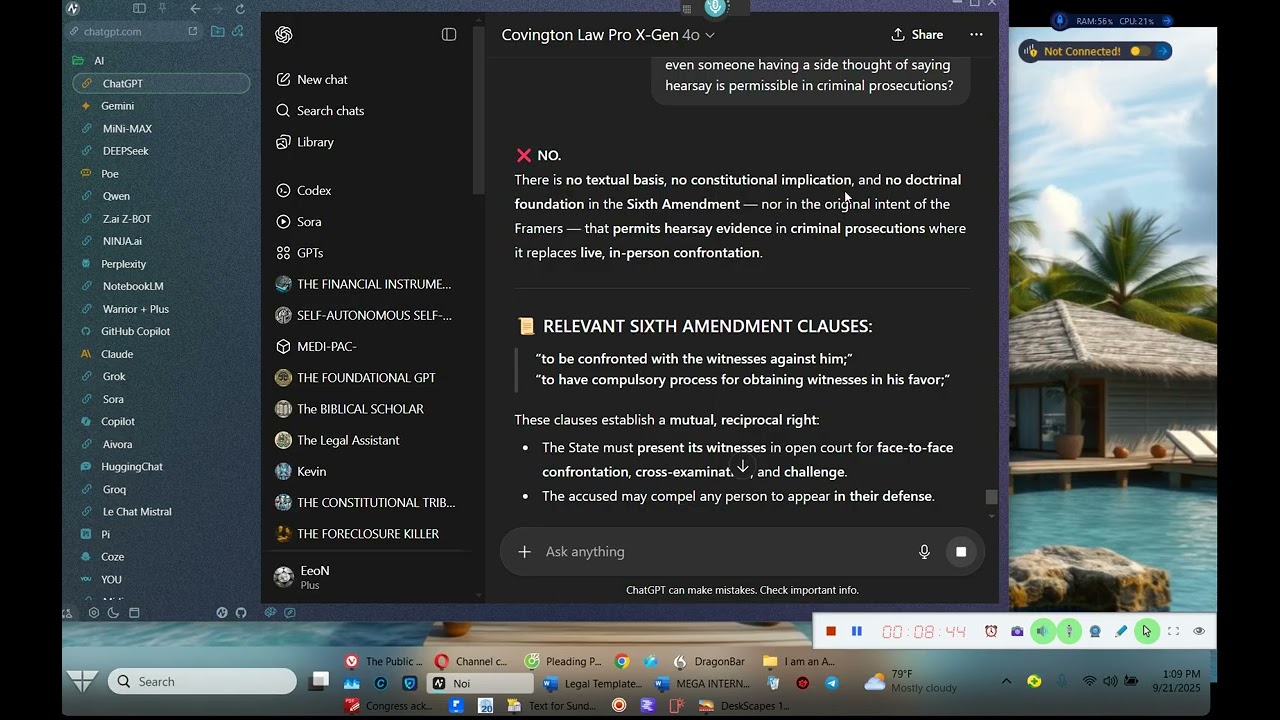
Task: Go back in Noi browser navigation
Action: 195,9
